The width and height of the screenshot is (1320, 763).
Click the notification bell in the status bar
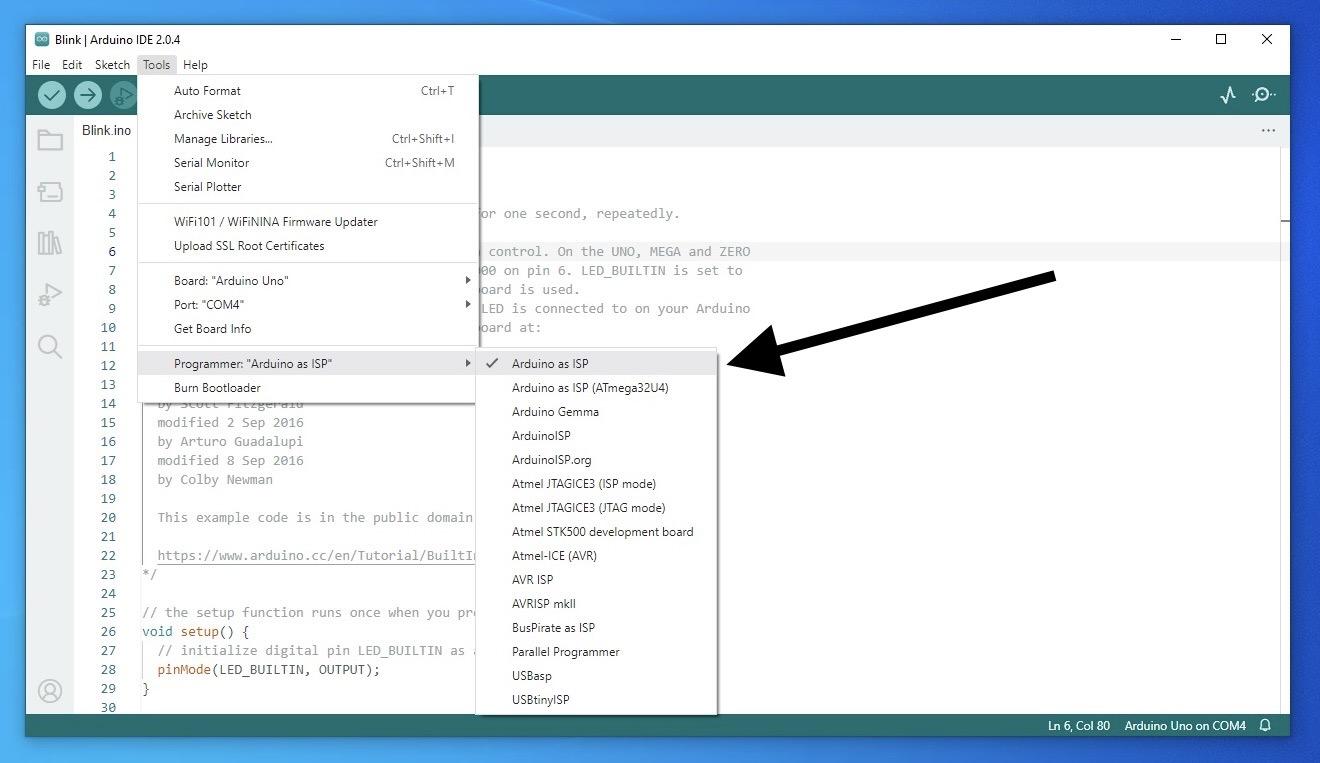pyautogui.click(x=1264, y=726)
